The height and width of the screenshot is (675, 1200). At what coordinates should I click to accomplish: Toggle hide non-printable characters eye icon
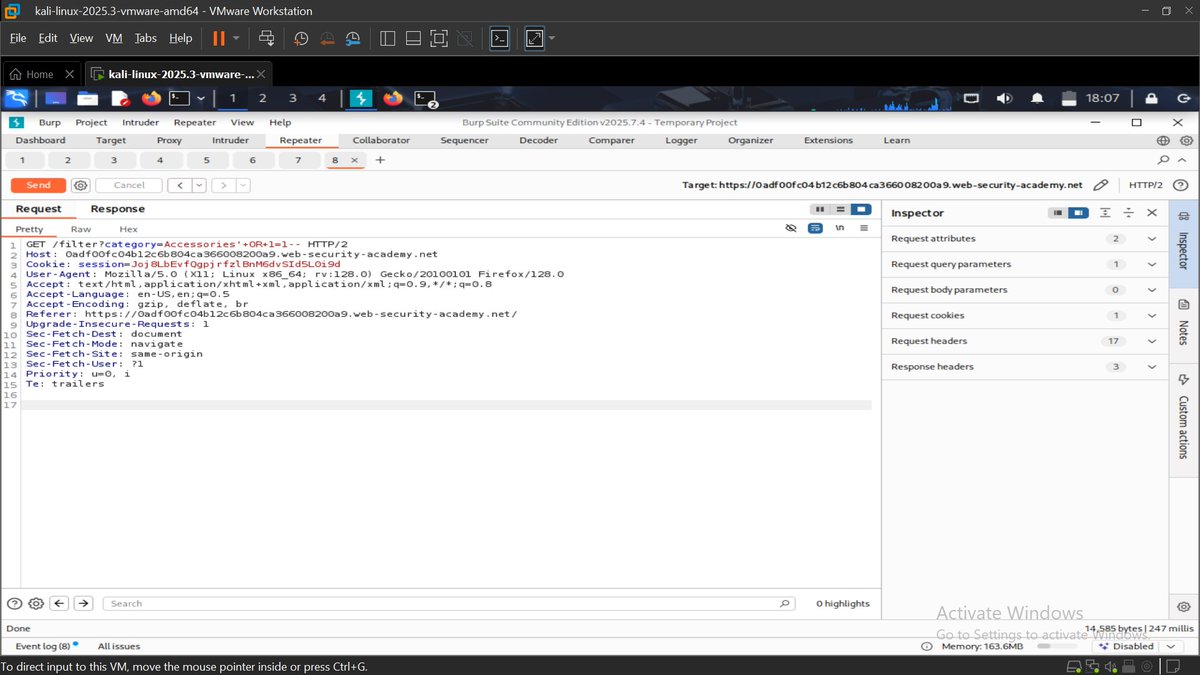[x=791, y=229]
